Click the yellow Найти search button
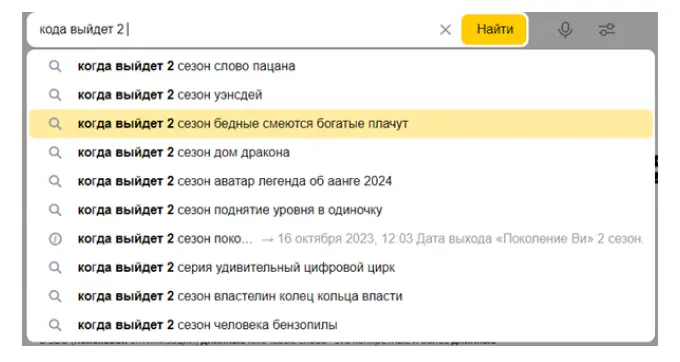The width and height of the screenshot is (680, 362). [494, 29]
